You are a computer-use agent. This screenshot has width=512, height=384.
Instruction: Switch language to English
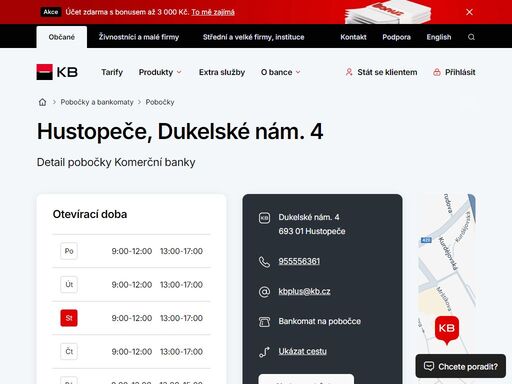click(x=439, y=37)
